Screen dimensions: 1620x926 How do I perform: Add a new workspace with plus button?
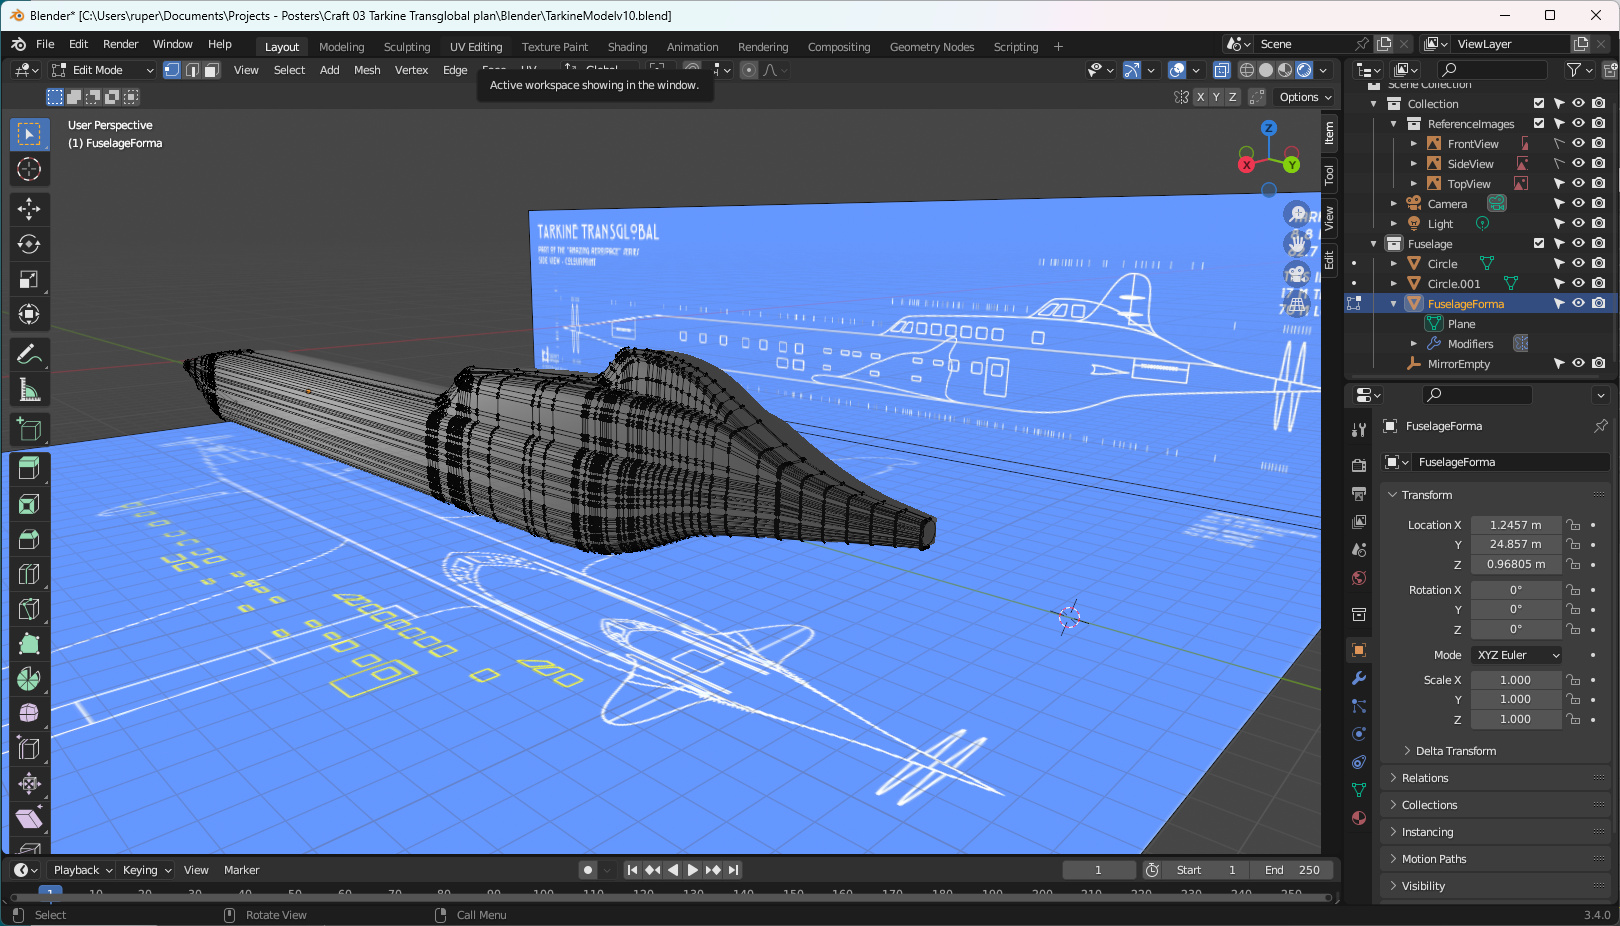pyautogui.click(x=1058, y=47)
